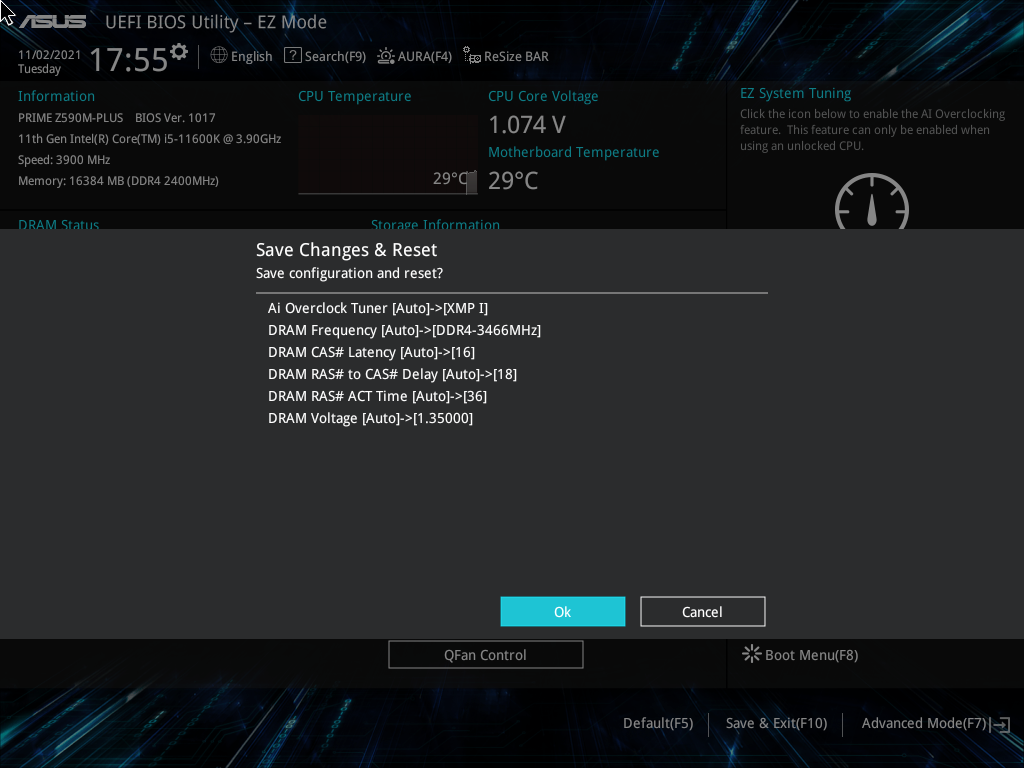Click the 11/02/2021 date text
This screenshot has width=1024, height=768.
pyautogui.click(x=50, y=55)
